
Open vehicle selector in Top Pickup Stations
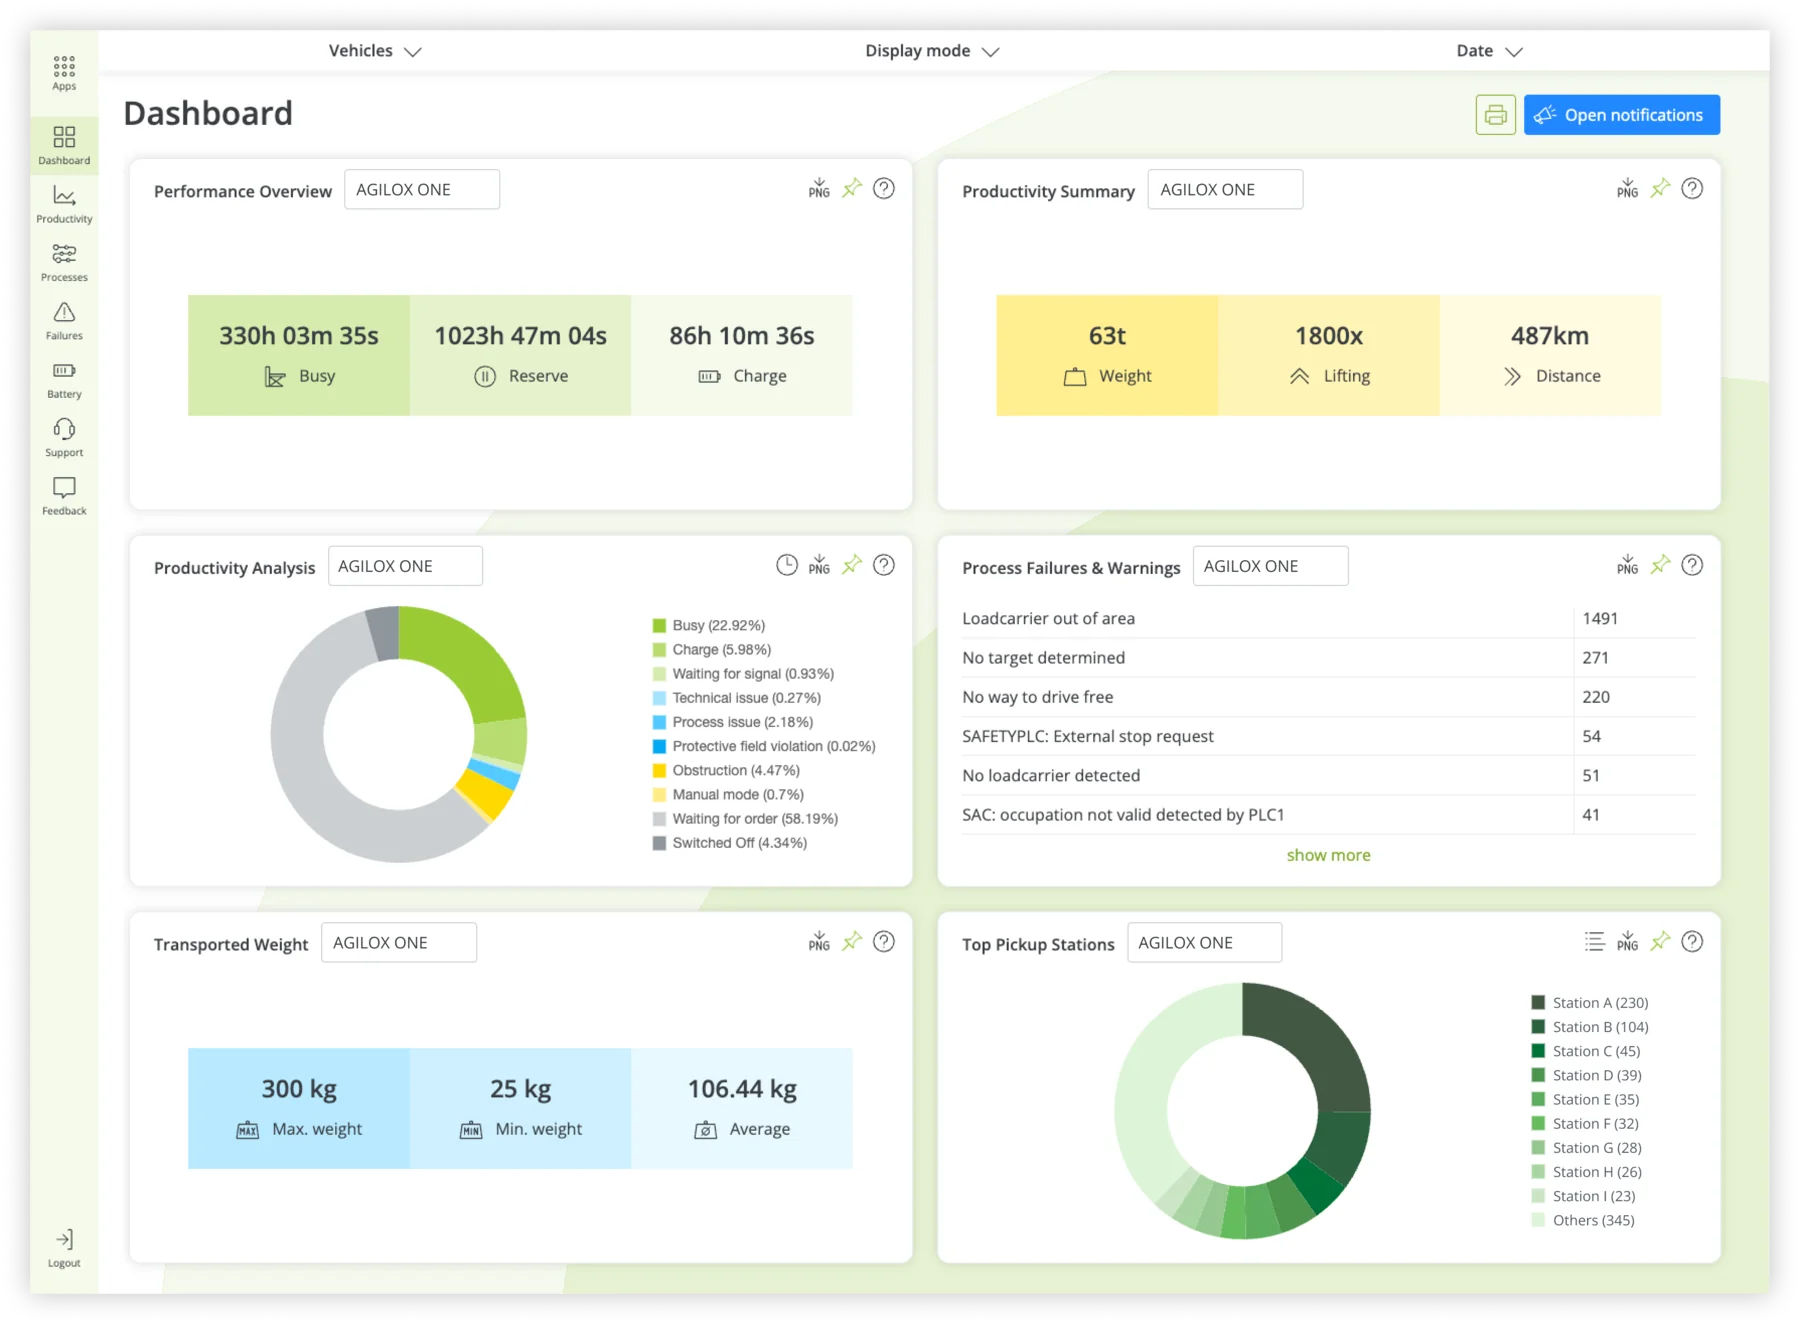click(x=1204, y=942)
